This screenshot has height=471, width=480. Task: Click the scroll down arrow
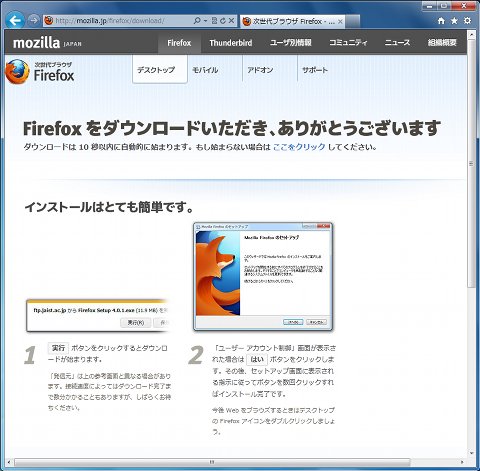[x=471, y=453]
